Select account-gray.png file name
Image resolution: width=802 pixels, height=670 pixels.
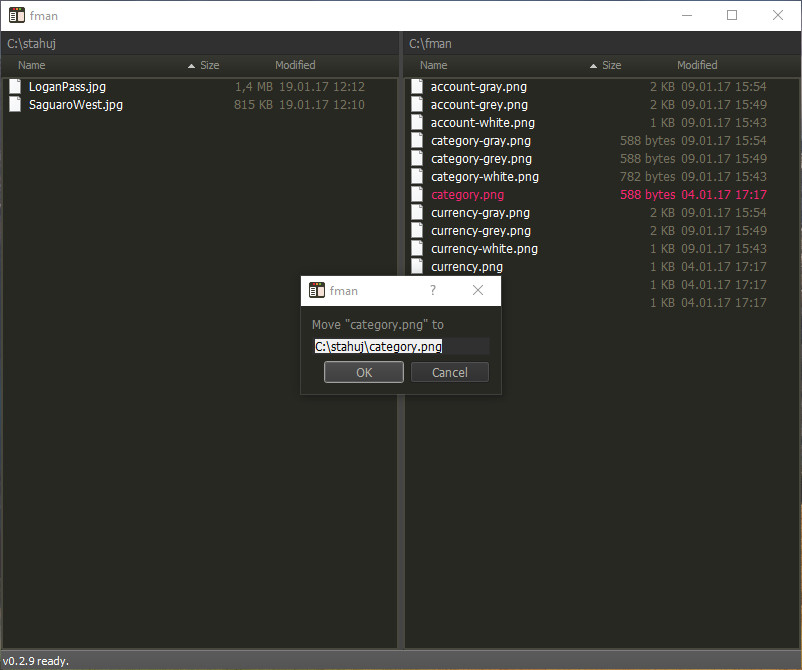479,87
